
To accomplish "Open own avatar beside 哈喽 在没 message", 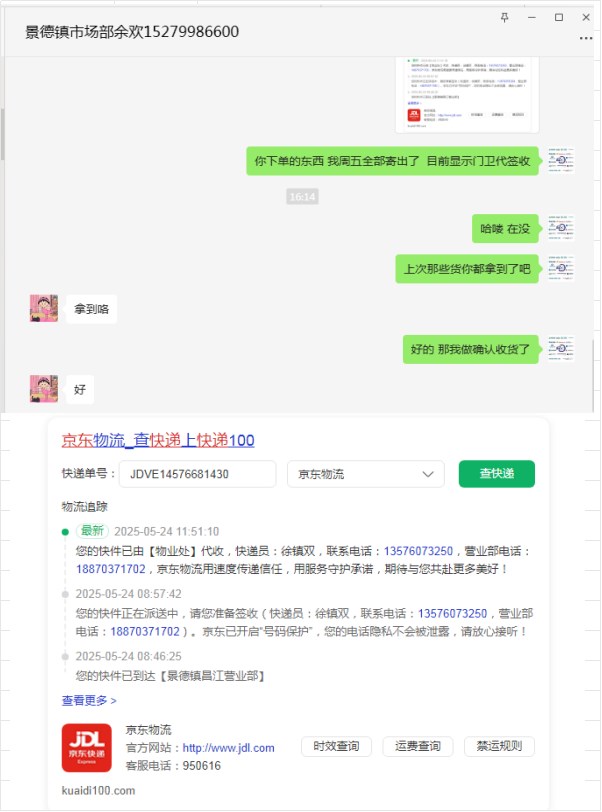I will pos(561,228).
